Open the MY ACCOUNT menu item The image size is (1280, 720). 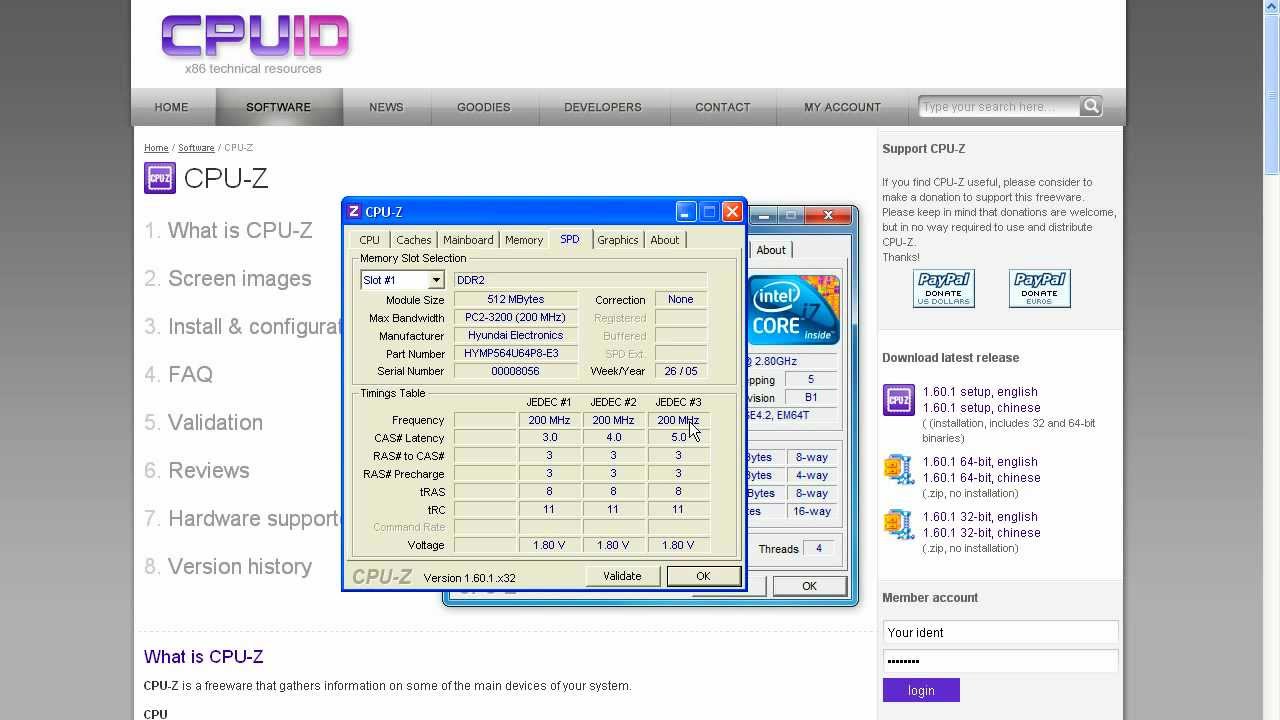click(843, 107)
